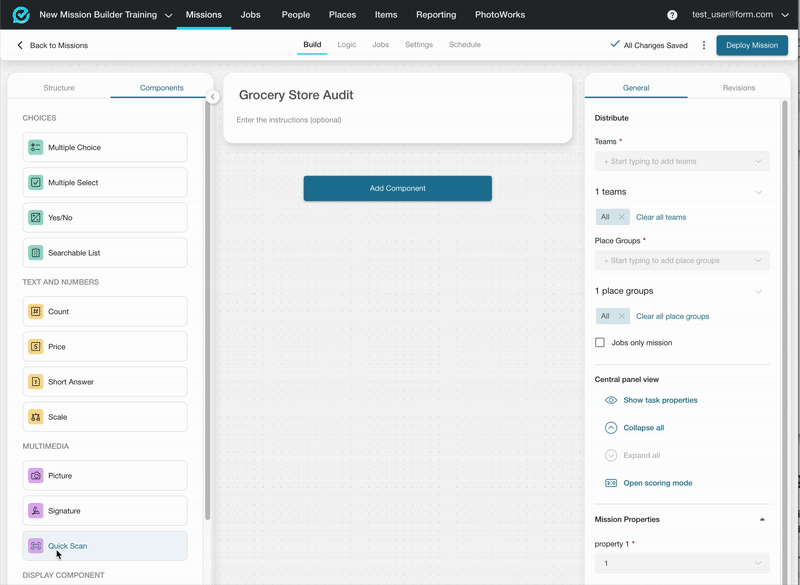
Task: Click Open scoring mode link
Action: coord(658,483)
